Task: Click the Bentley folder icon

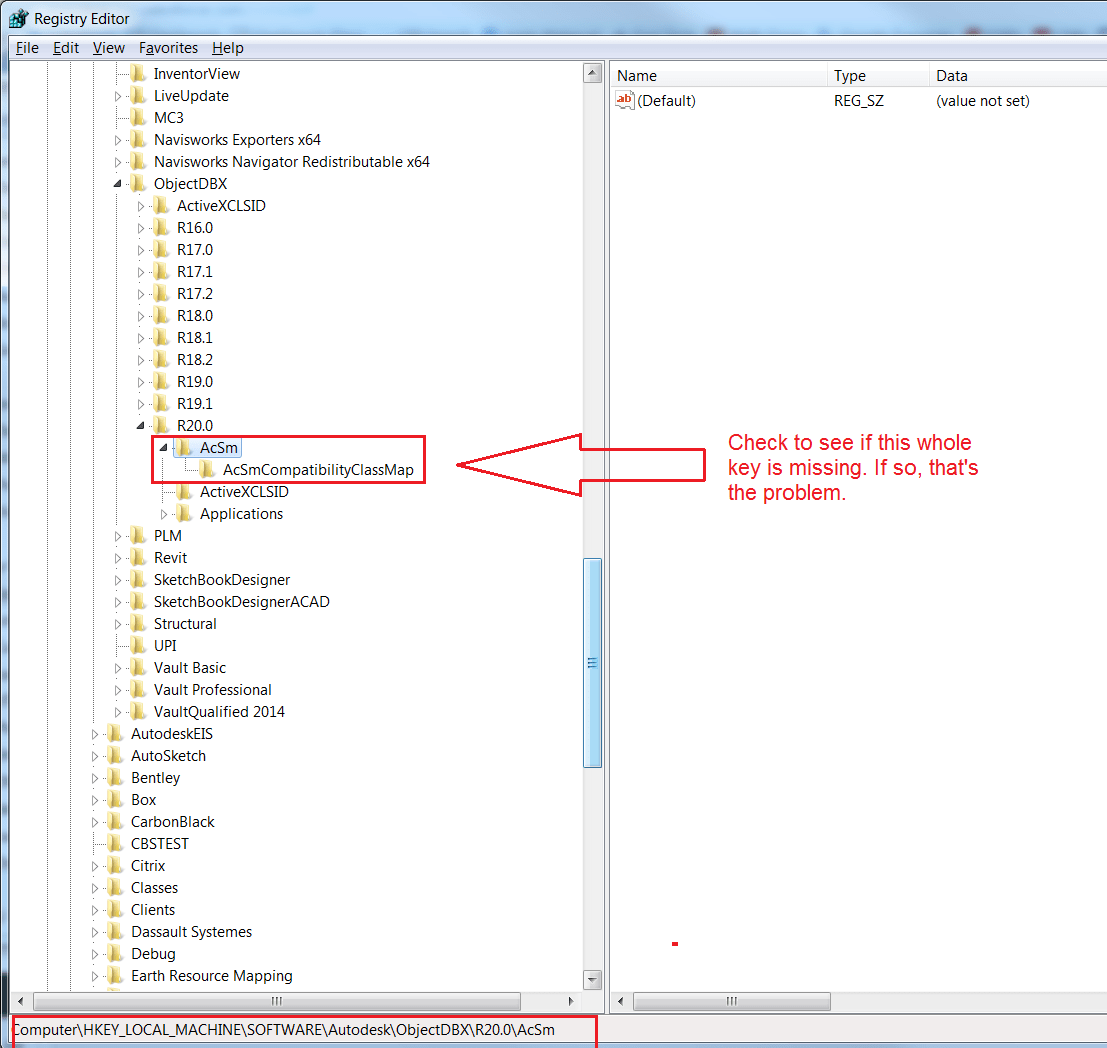Action: (115, 778)
